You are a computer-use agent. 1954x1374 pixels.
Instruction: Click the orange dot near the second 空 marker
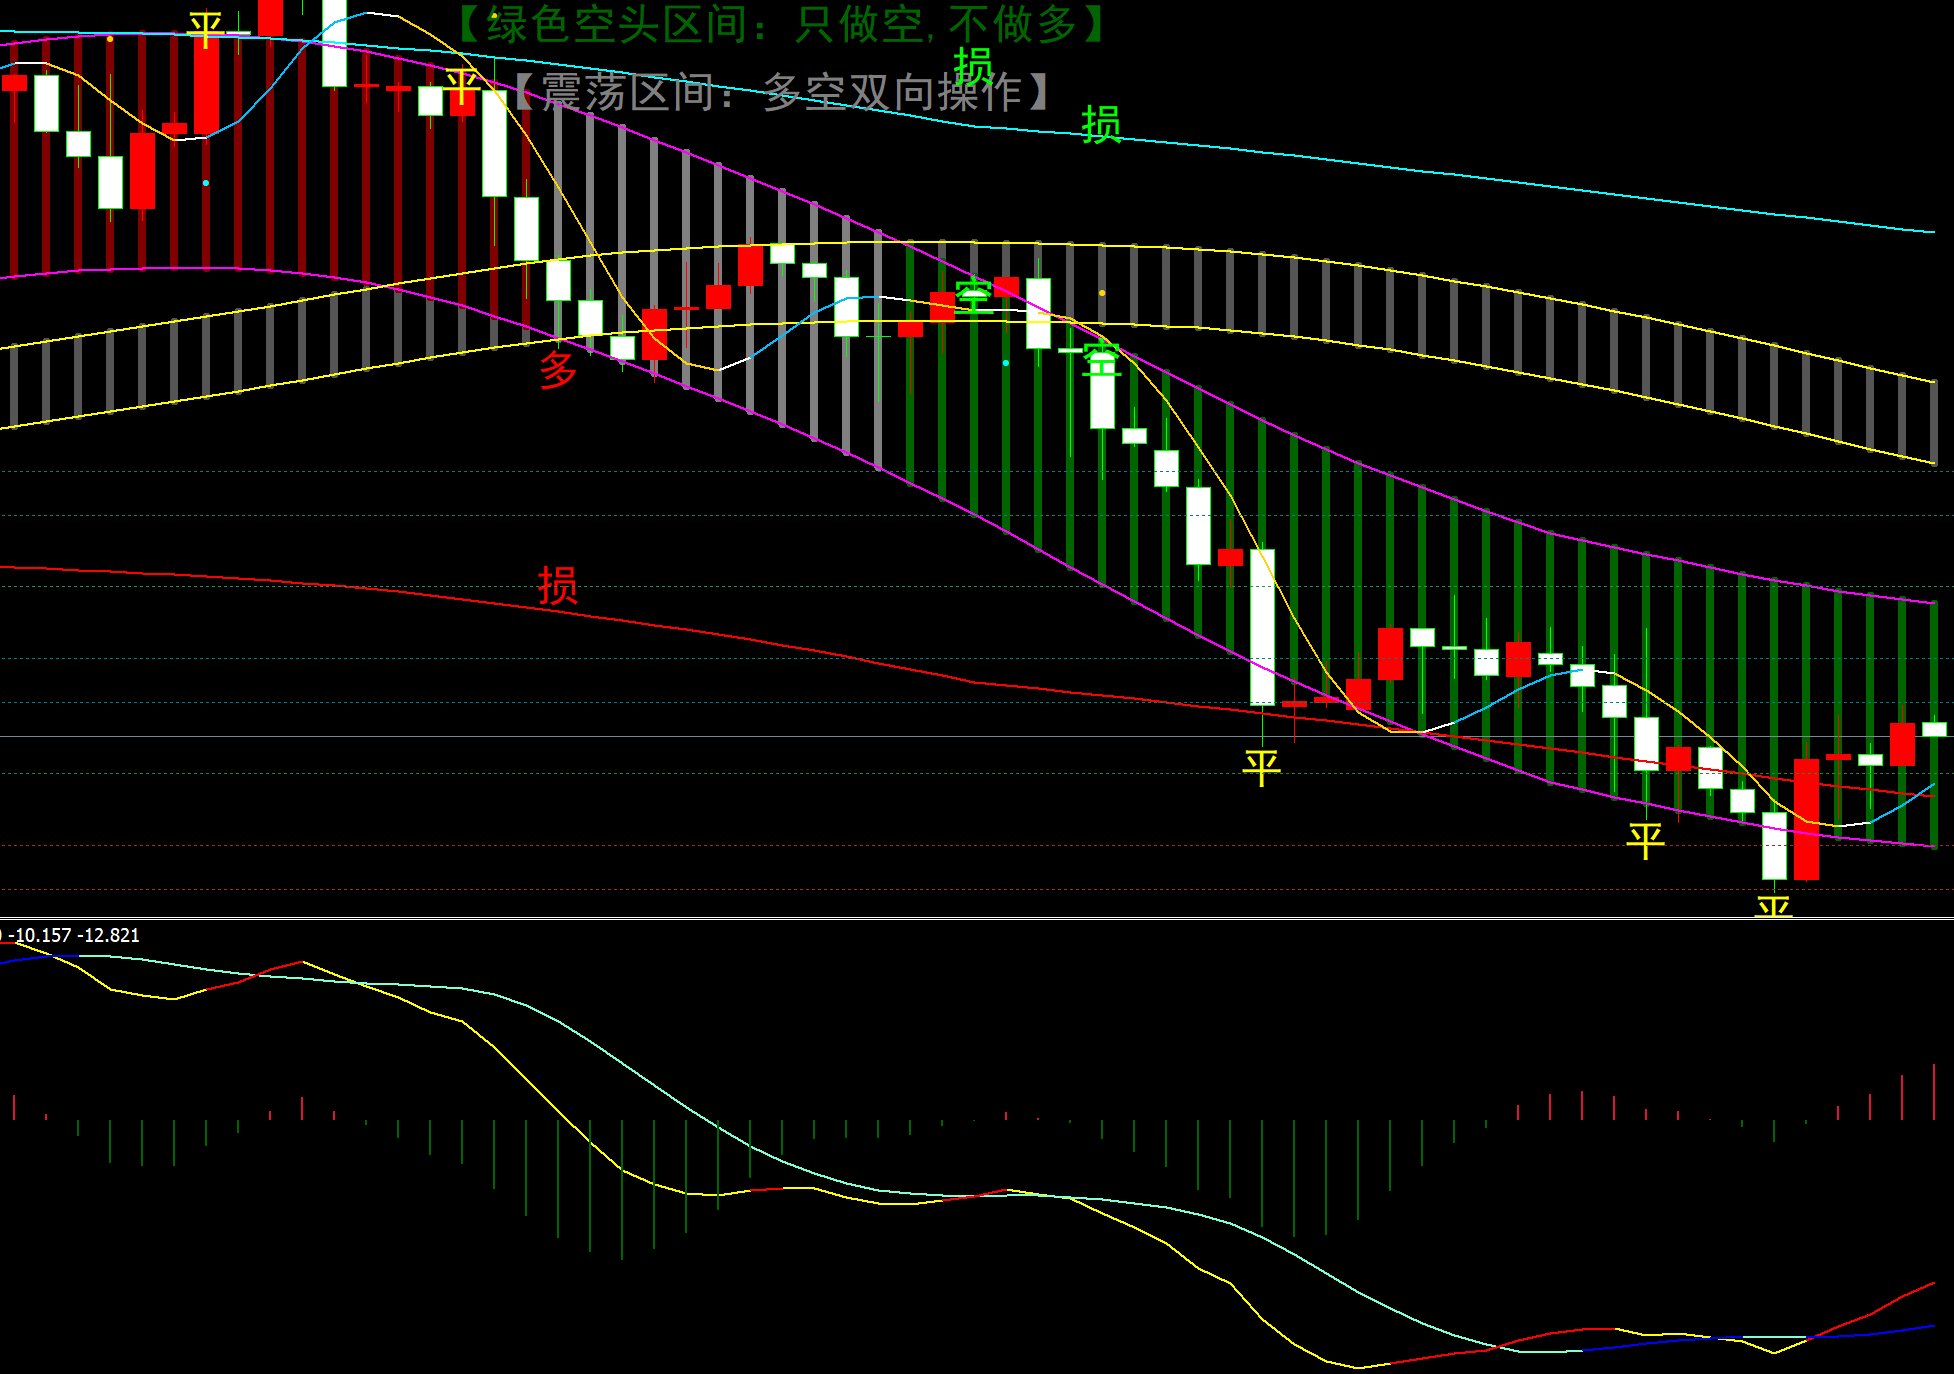tap(1102, 293)
